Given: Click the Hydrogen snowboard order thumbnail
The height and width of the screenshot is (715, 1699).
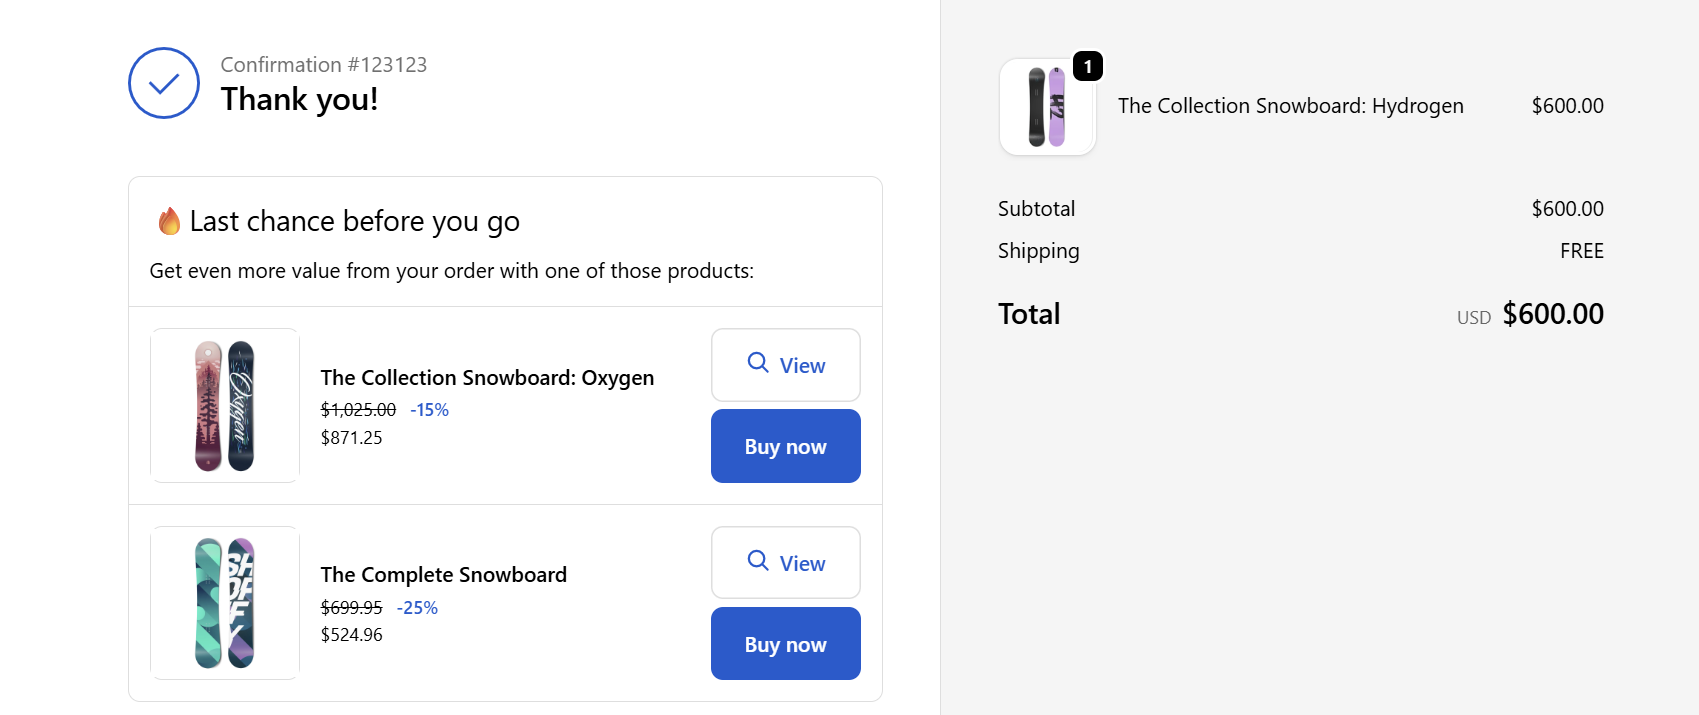Looking at the screenshot, I should coord(1047,107).
